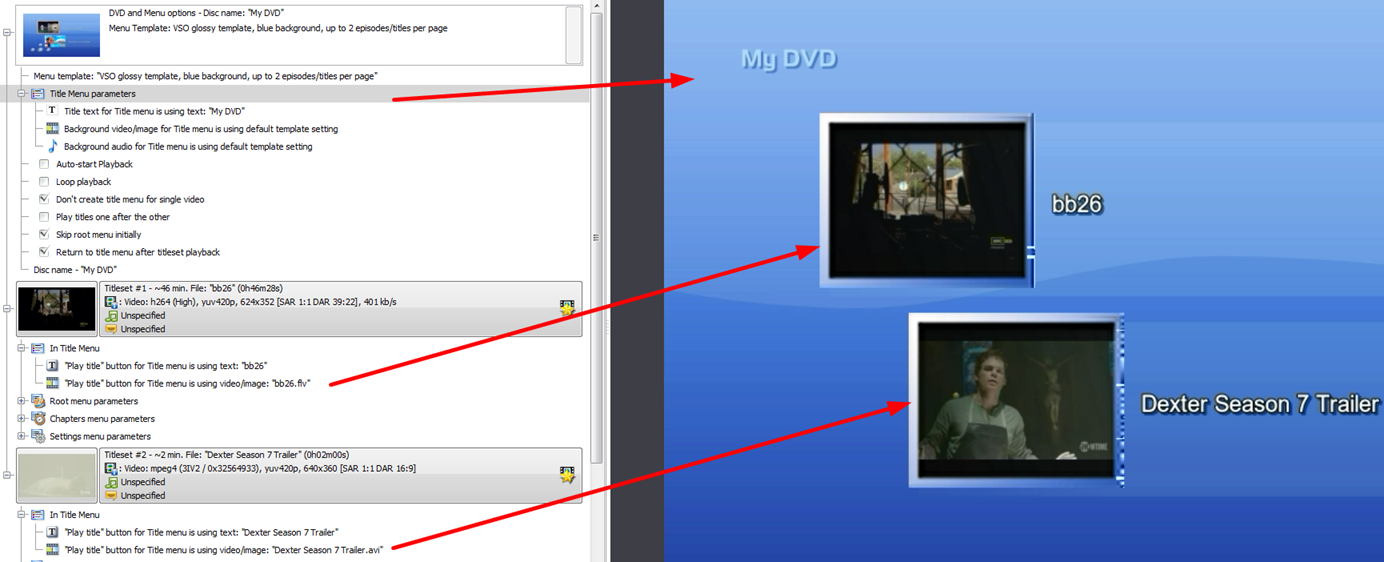Select the Root menu parameters row

click(x=94, y=401)
